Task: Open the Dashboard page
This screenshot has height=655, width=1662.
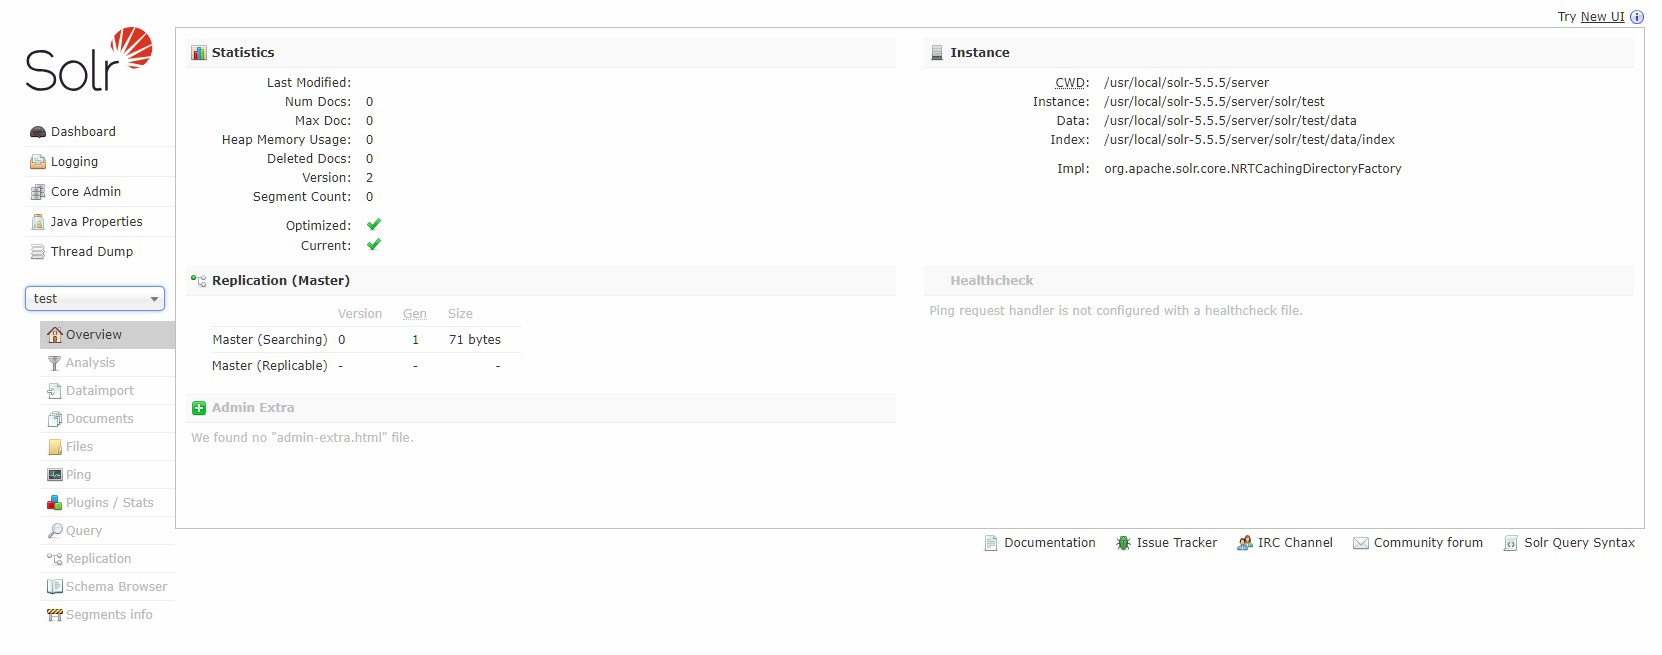Action: (83, 132)
